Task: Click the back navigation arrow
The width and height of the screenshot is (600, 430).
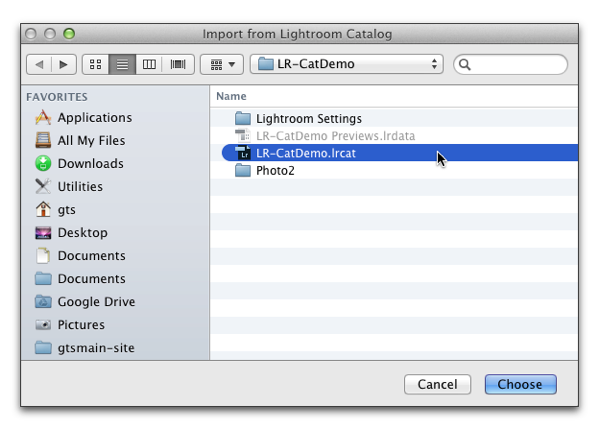Action: 40,64
